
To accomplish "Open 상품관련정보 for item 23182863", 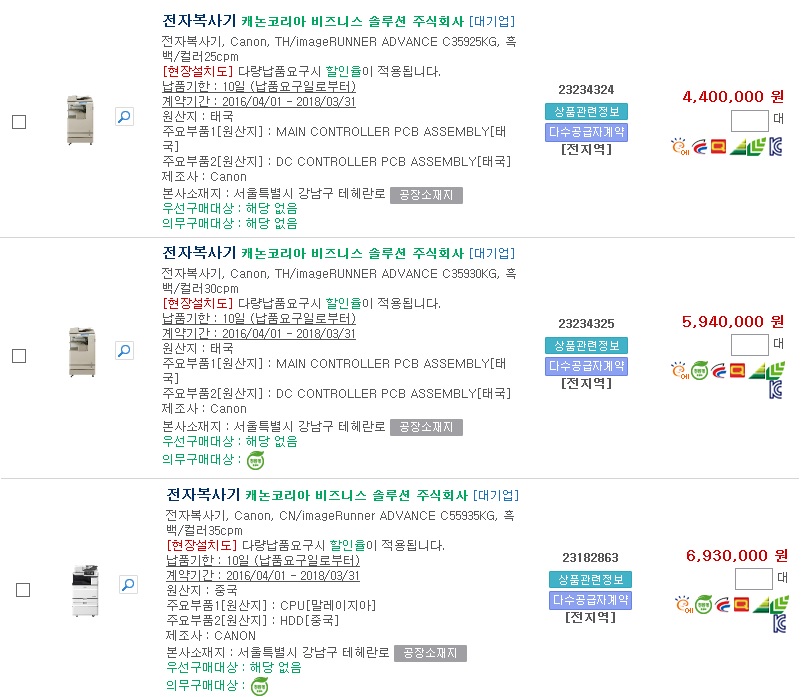I will click(x=590, y=580).
